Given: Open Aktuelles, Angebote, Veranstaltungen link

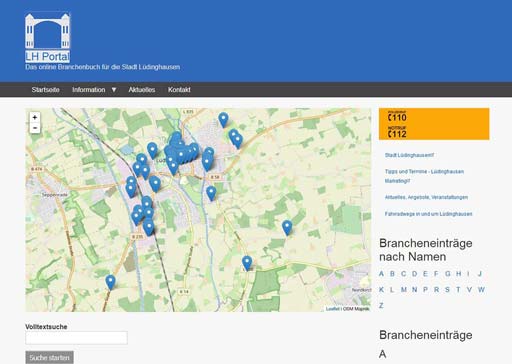Looking at the screenshot, I should [x=426, y=197].
